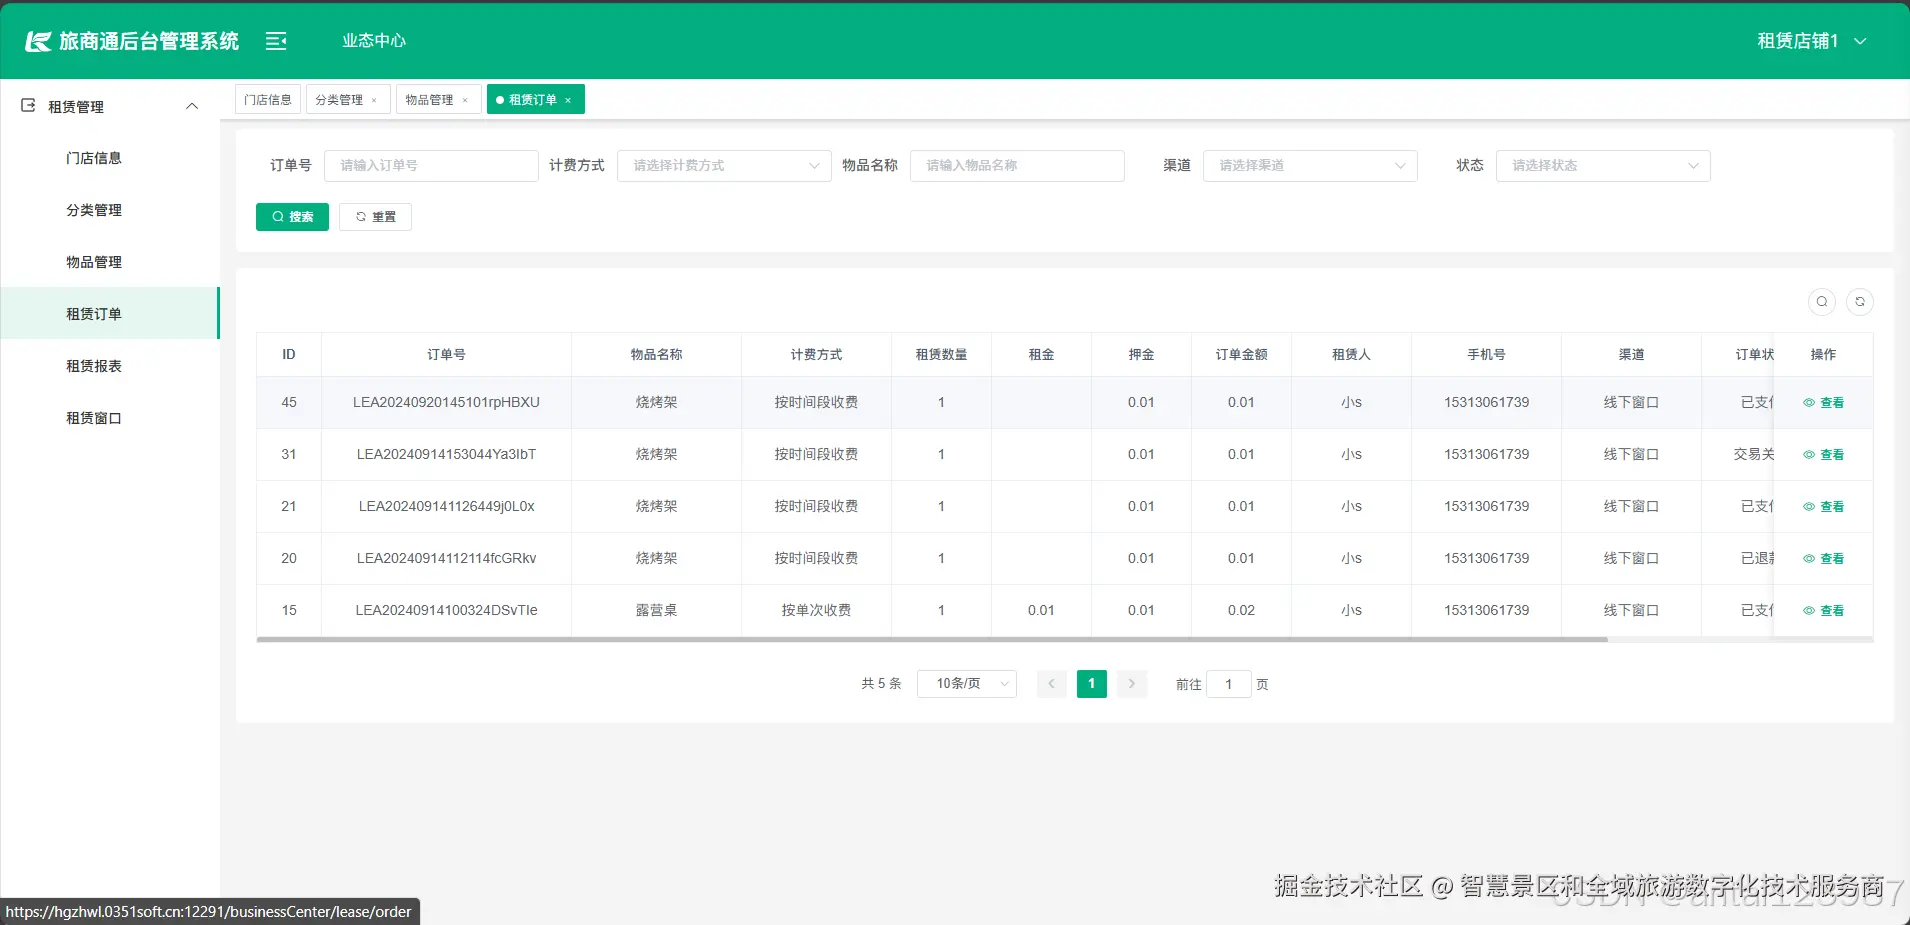The height and width of the screenshot is (925, 1910).
Task: Go to next page arrow
Action: point(1131,684)
